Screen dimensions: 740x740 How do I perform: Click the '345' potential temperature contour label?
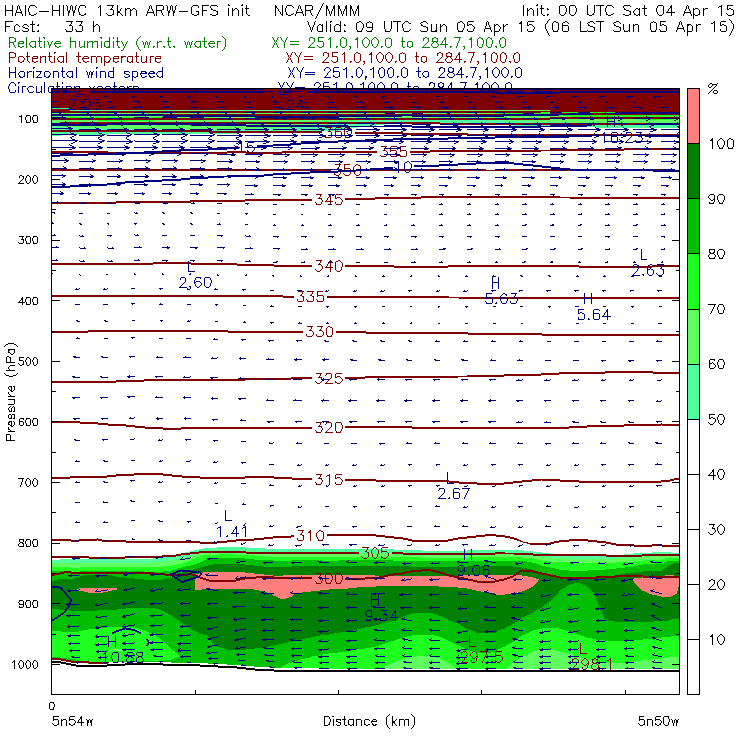(329, 200)
